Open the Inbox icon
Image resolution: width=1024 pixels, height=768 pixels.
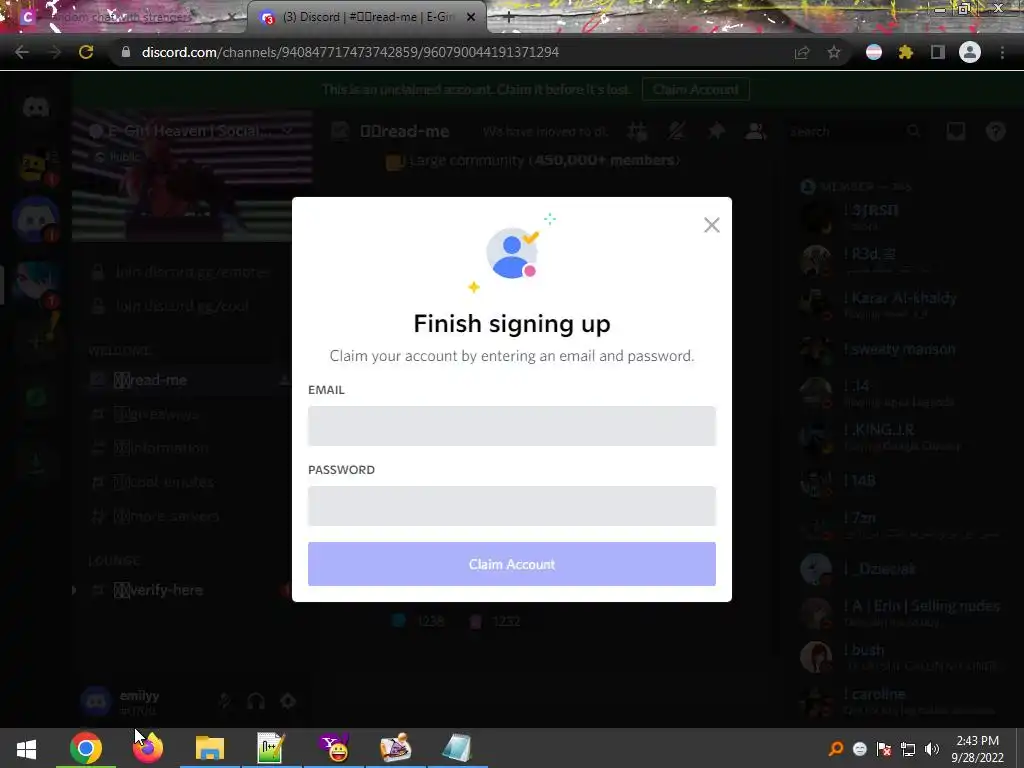click(x=956, y=131)
